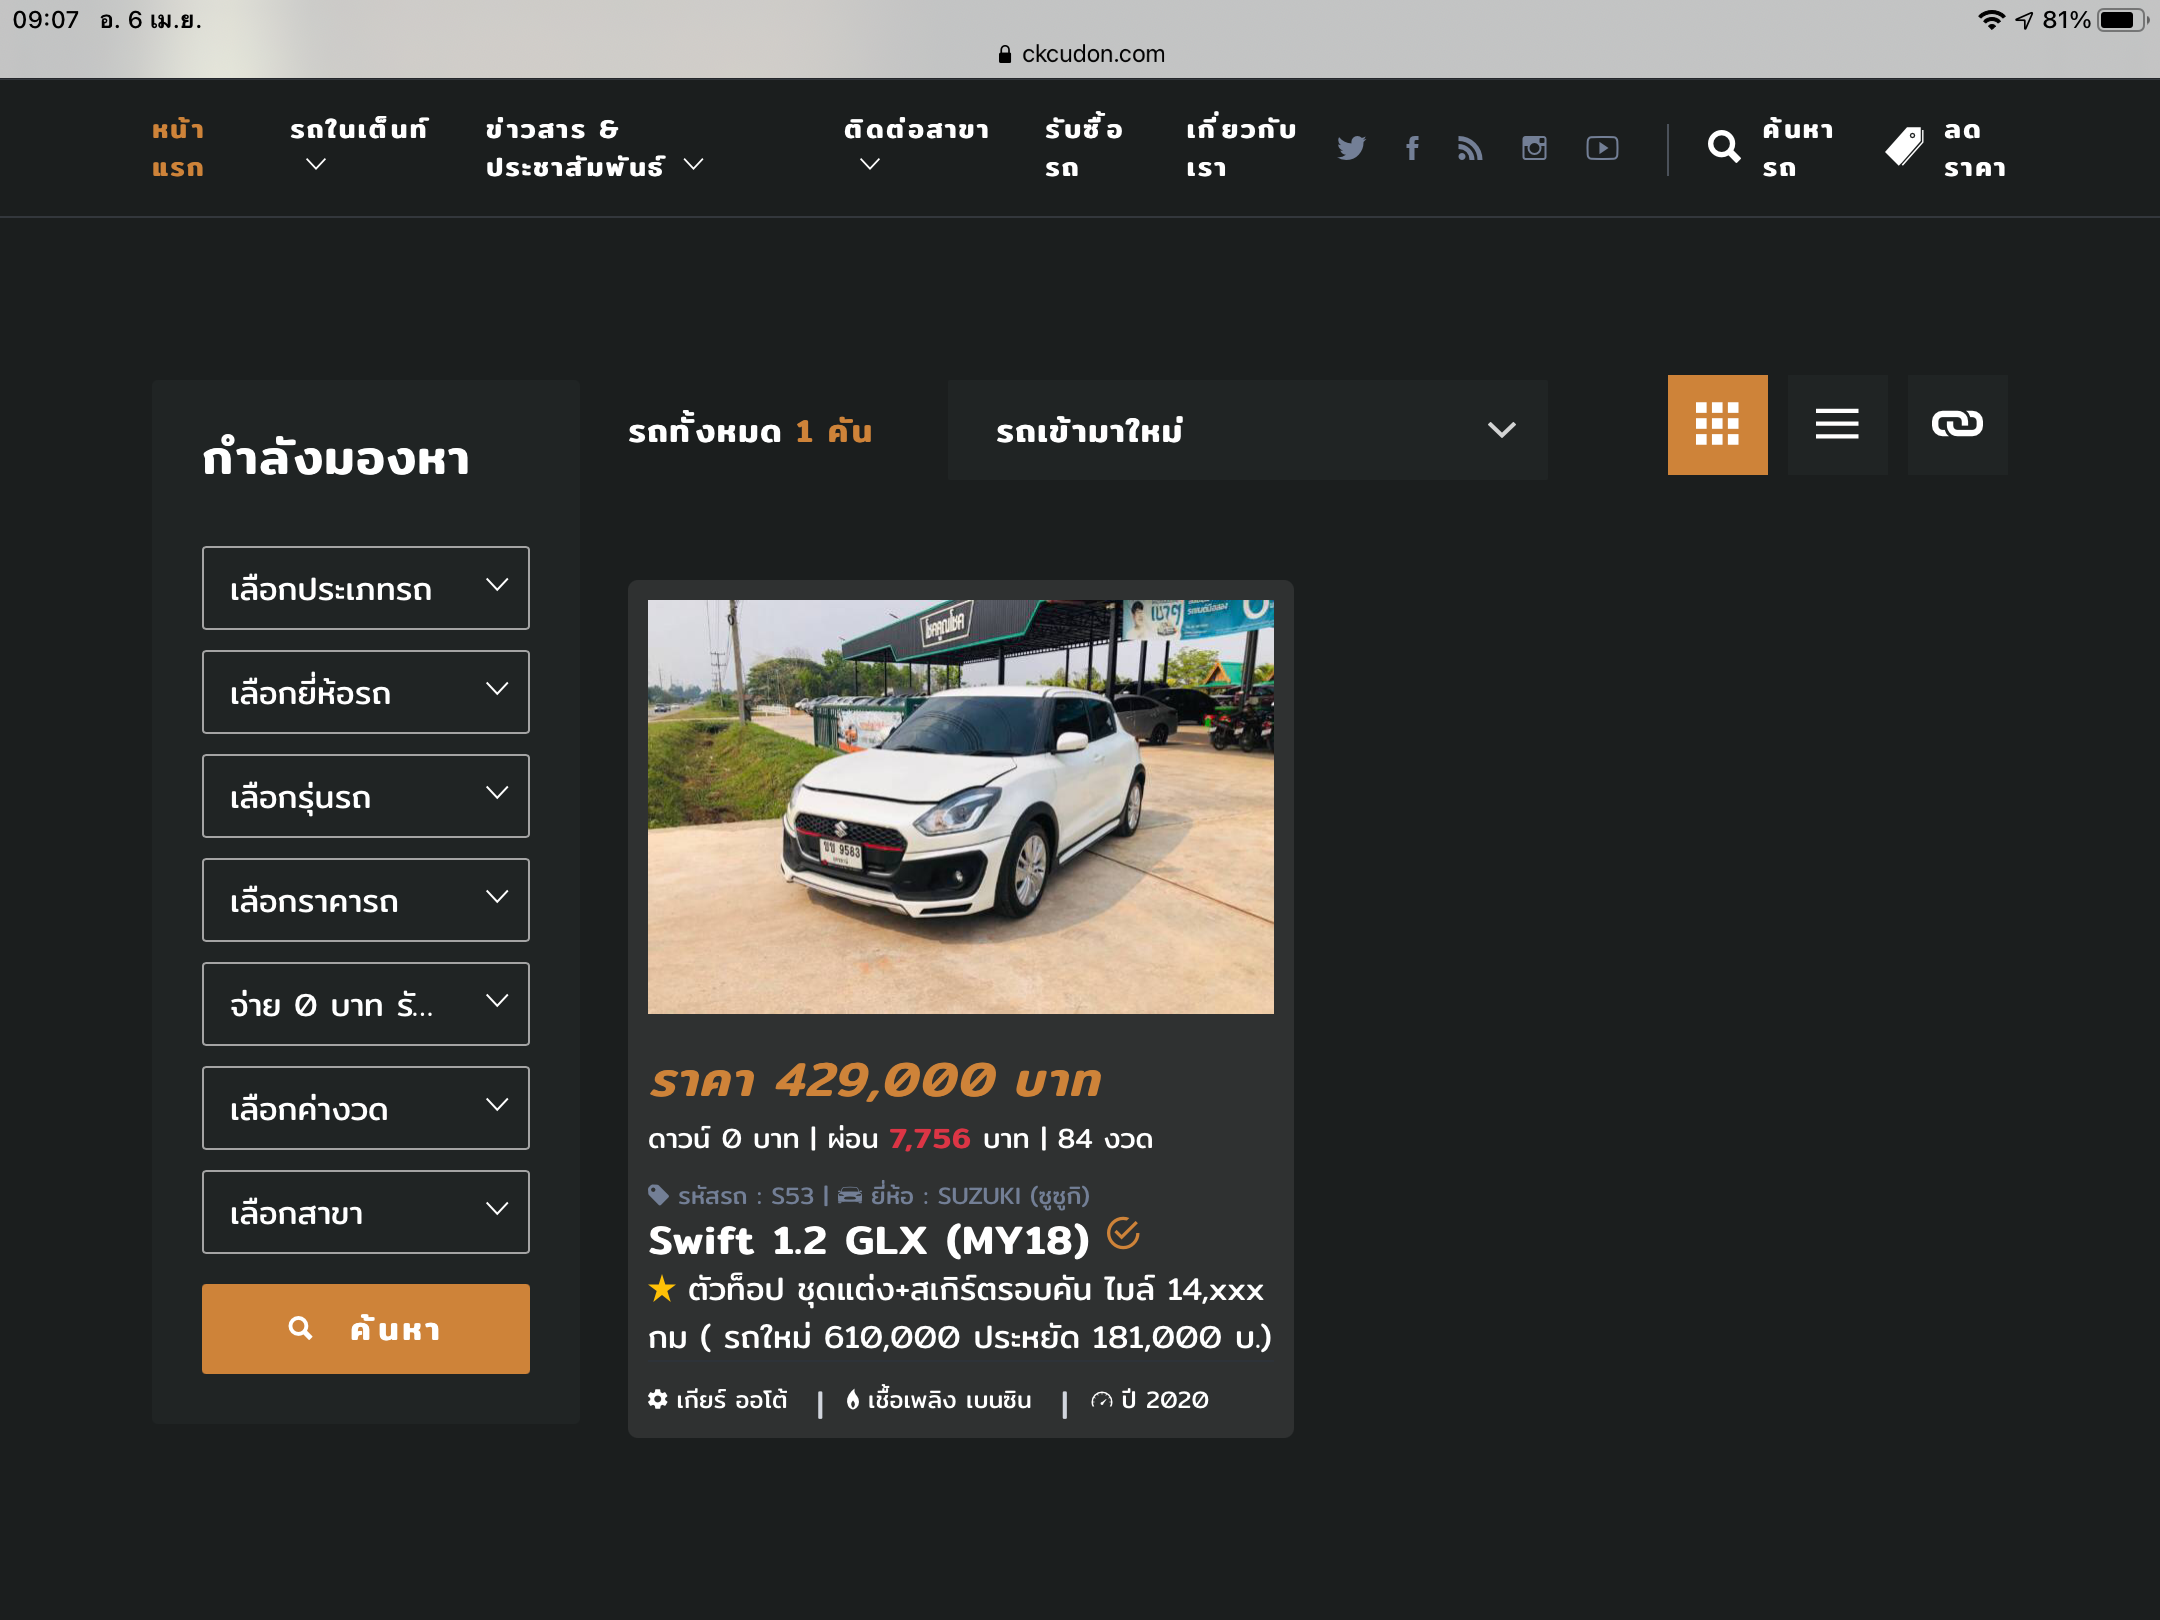This screenshot has height=1620, width=2160.
Task: Open the white Suzuki Swift car photo
Action: 960,806
